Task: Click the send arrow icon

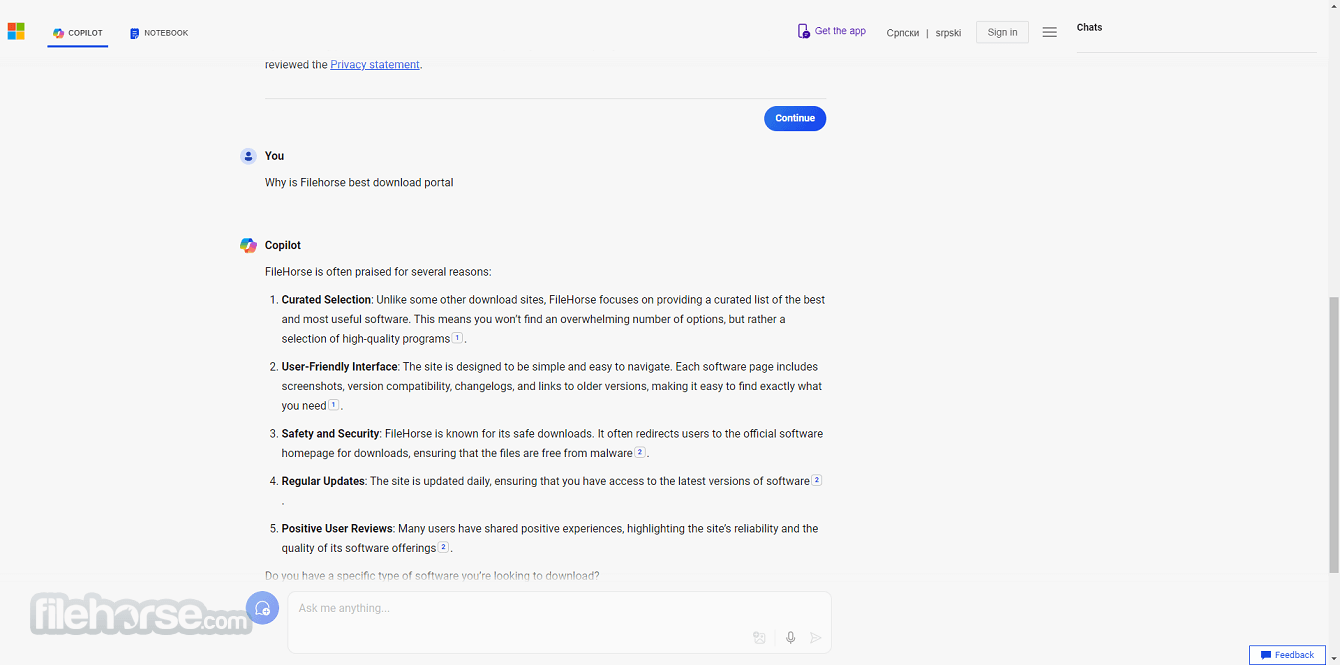Action: (x=816, y=637)
